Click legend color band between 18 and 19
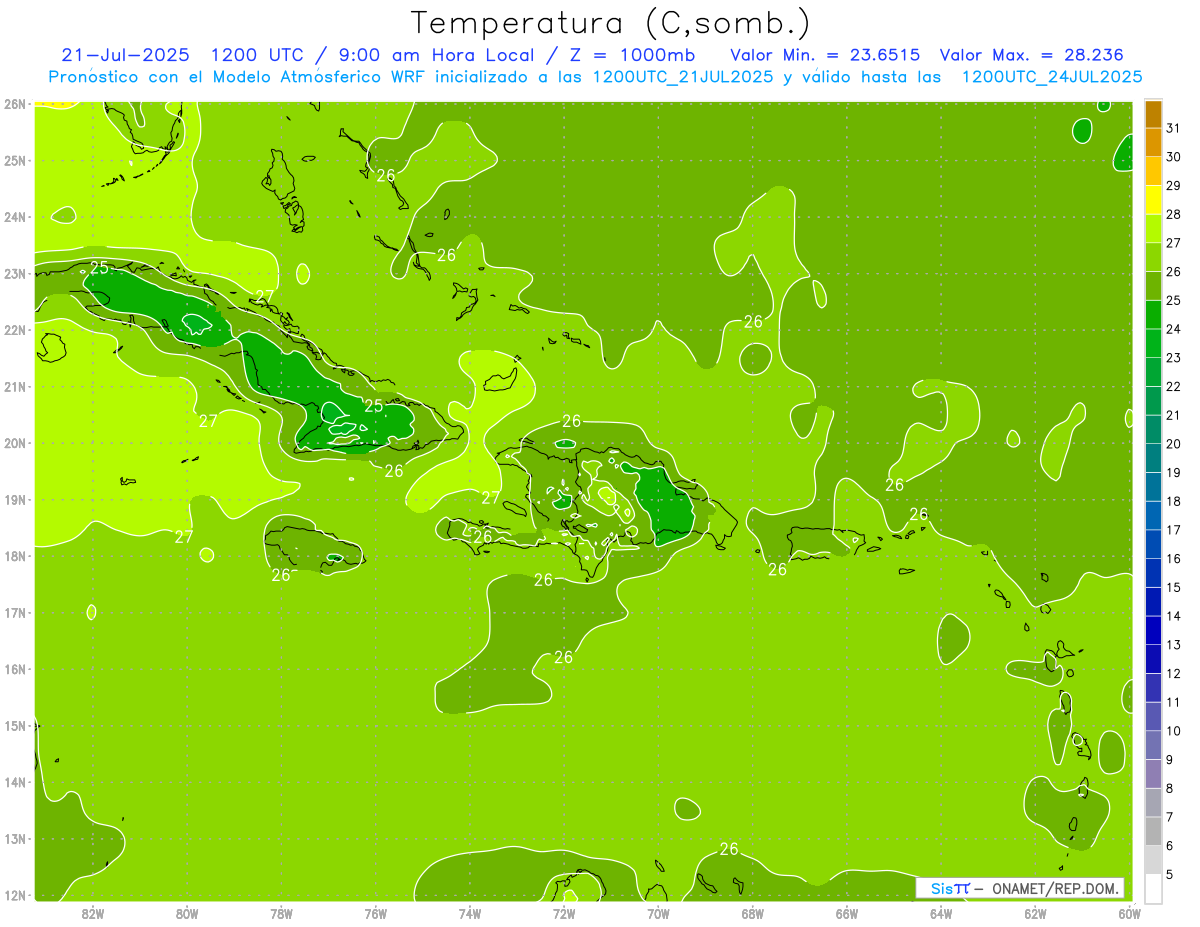The image size is (1200, 927). coord(1153,487)
